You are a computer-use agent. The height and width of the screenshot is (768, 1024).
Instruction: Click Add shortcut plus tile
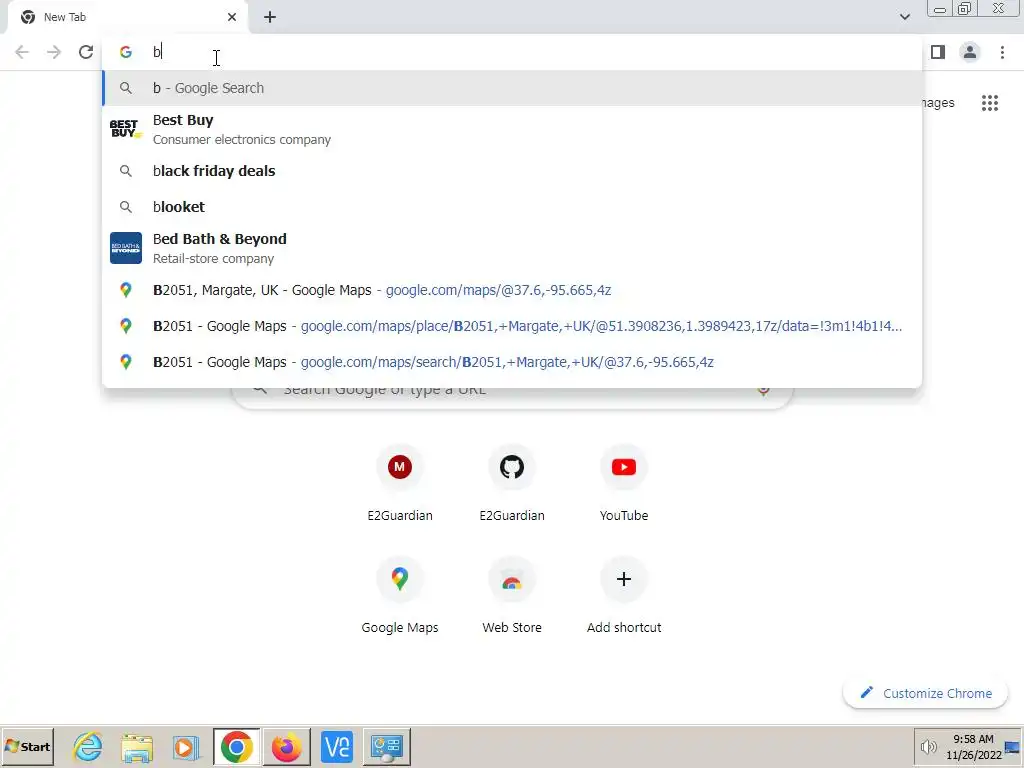click(624, 596)
